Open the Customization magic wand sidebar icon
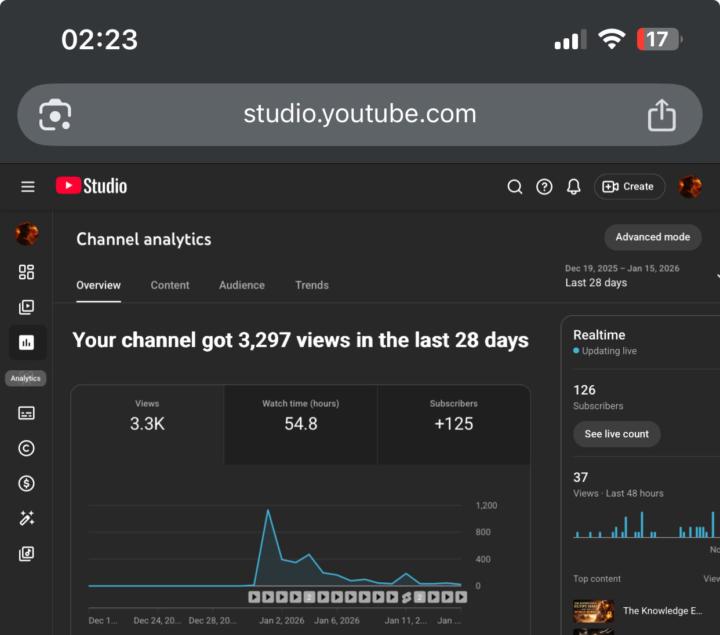This screenshot has height=635, width=720. point(26,518)
